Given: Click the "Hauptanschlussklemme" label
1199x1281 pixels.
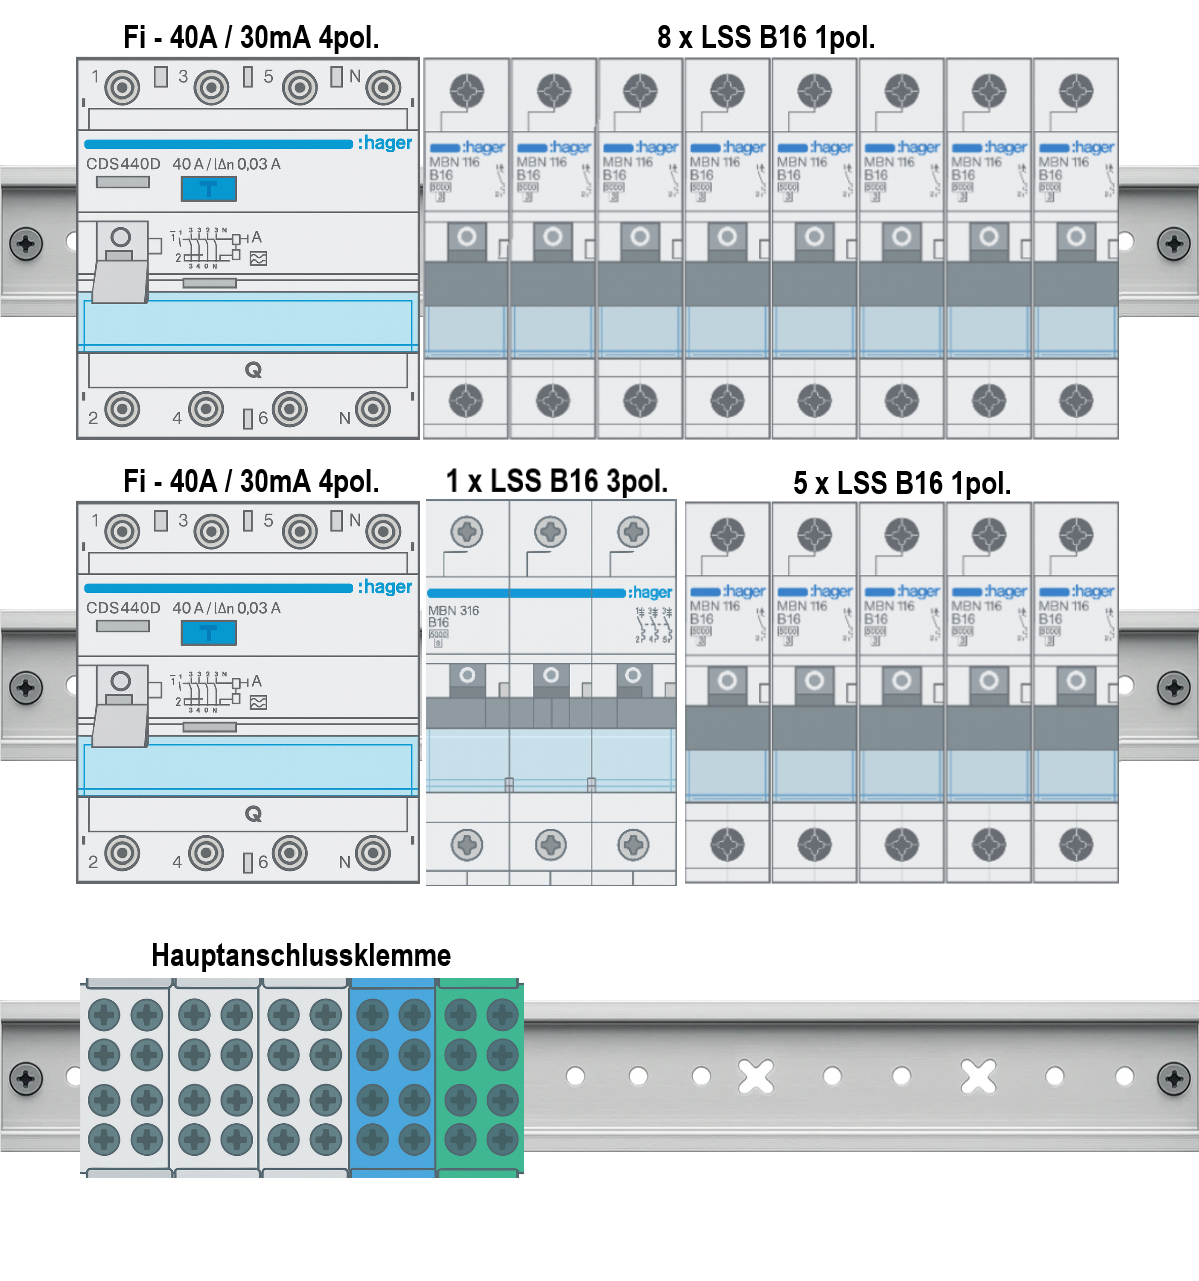Looking at the screenshot, I should click(301, 955).
